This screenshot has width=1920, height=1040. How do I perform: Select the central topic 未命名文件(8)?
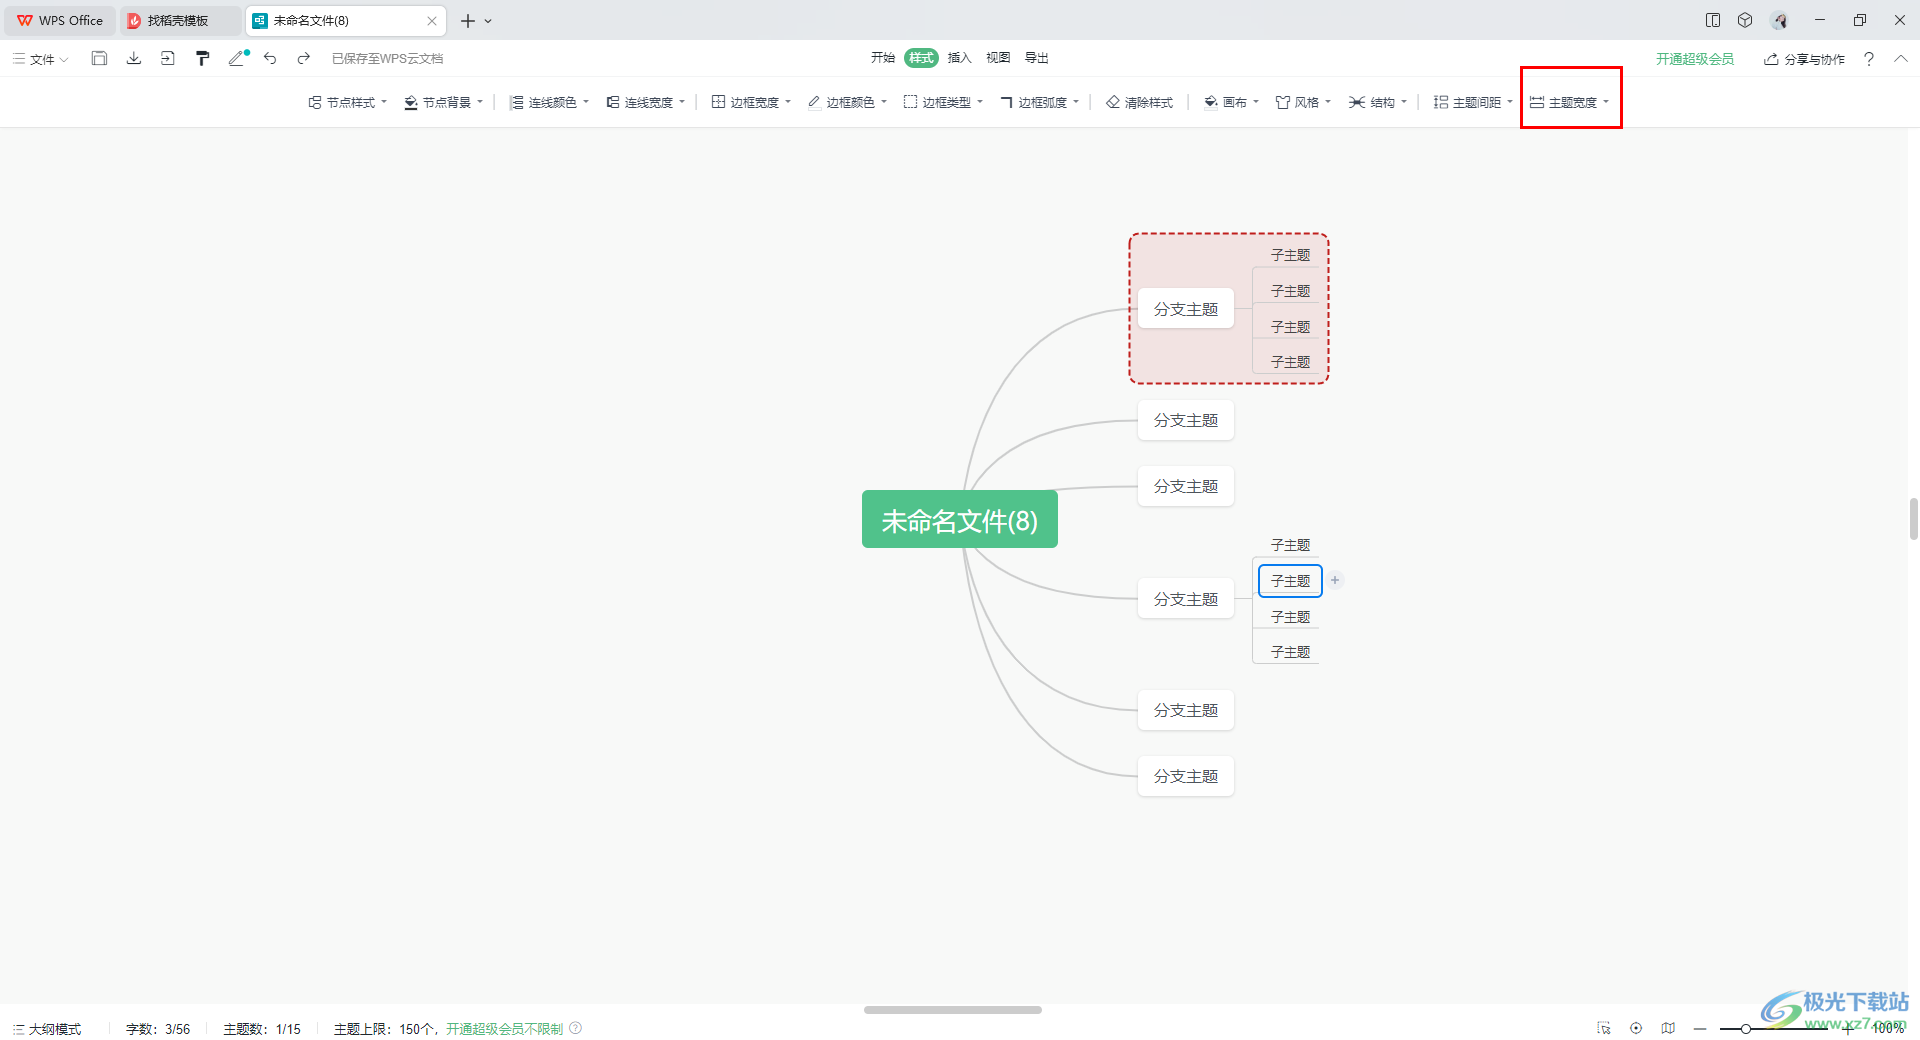959,519
